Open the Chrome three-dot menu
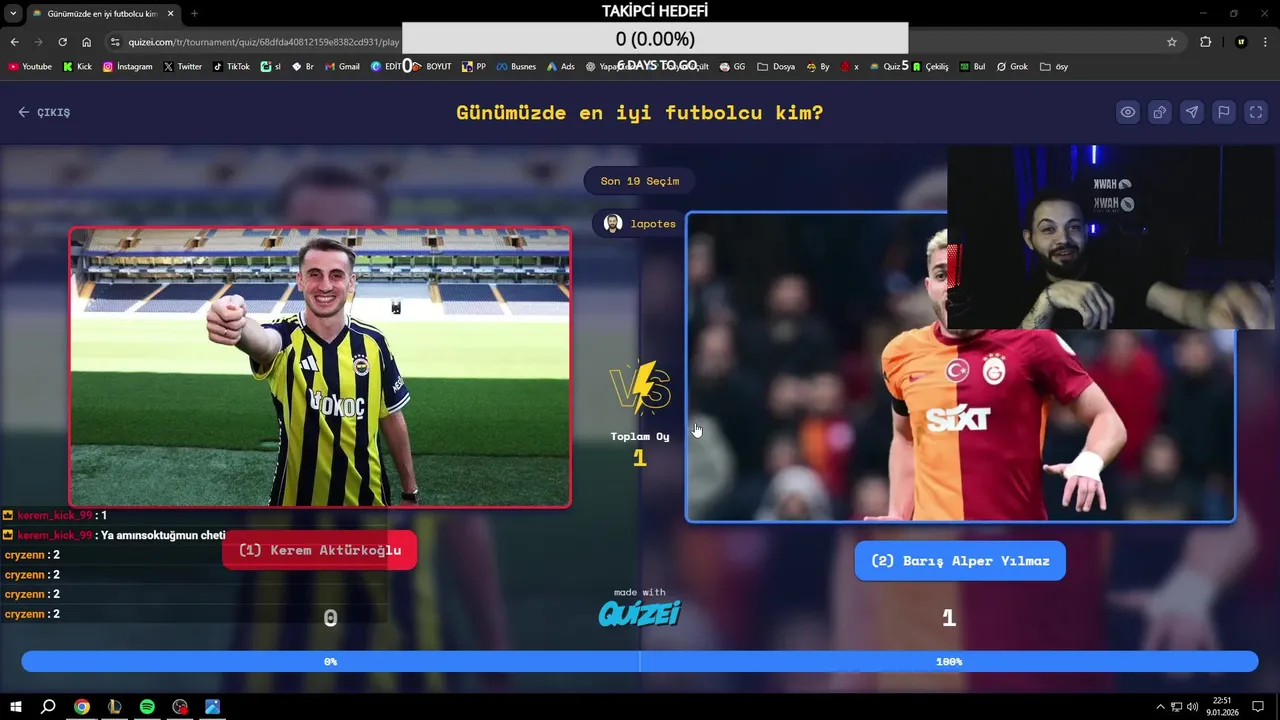This screenshot has height=720, width=1280. pos(1267,42)
